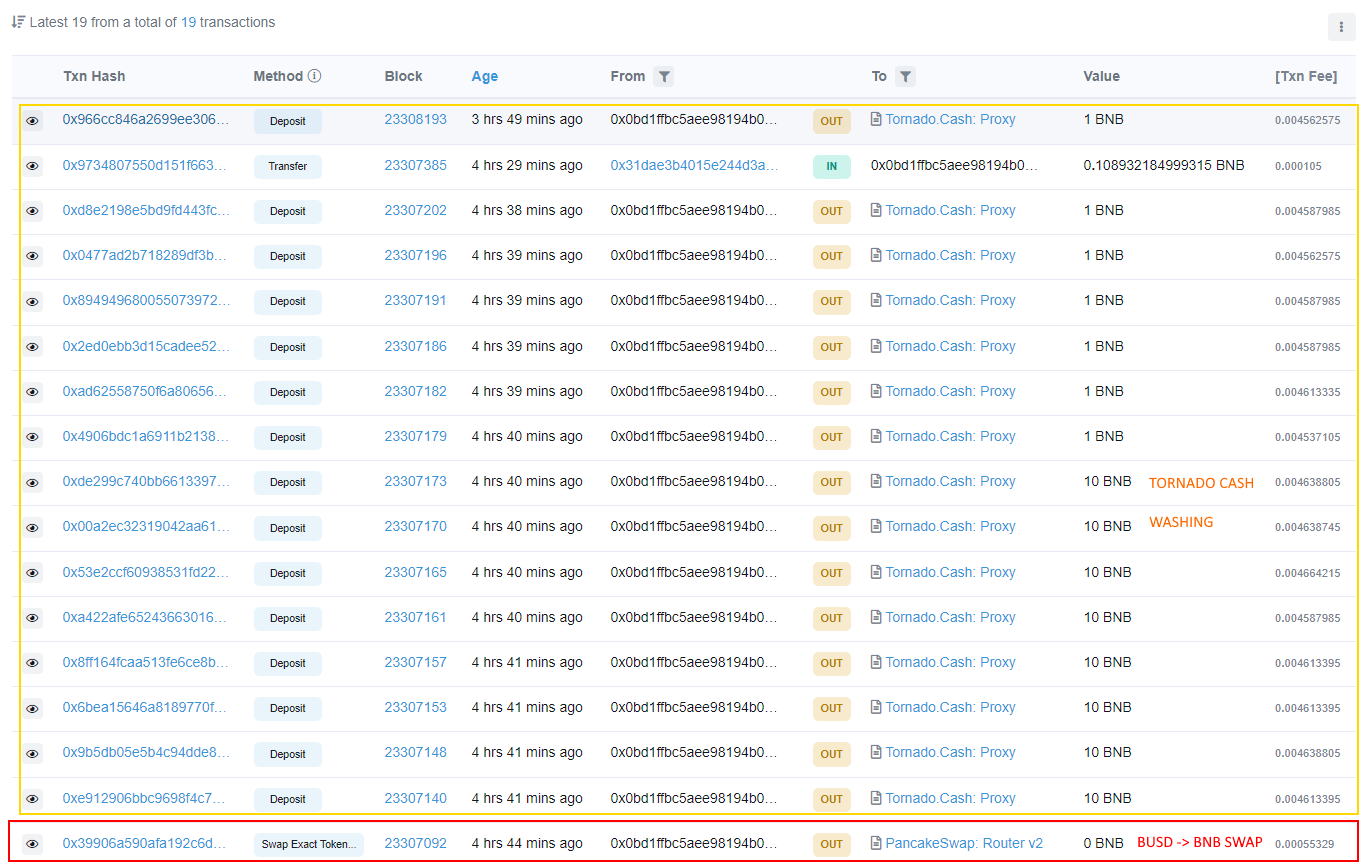Select the 0.108932184999315 BNB value
The image size is (1367, 865).
(1164, 165)
